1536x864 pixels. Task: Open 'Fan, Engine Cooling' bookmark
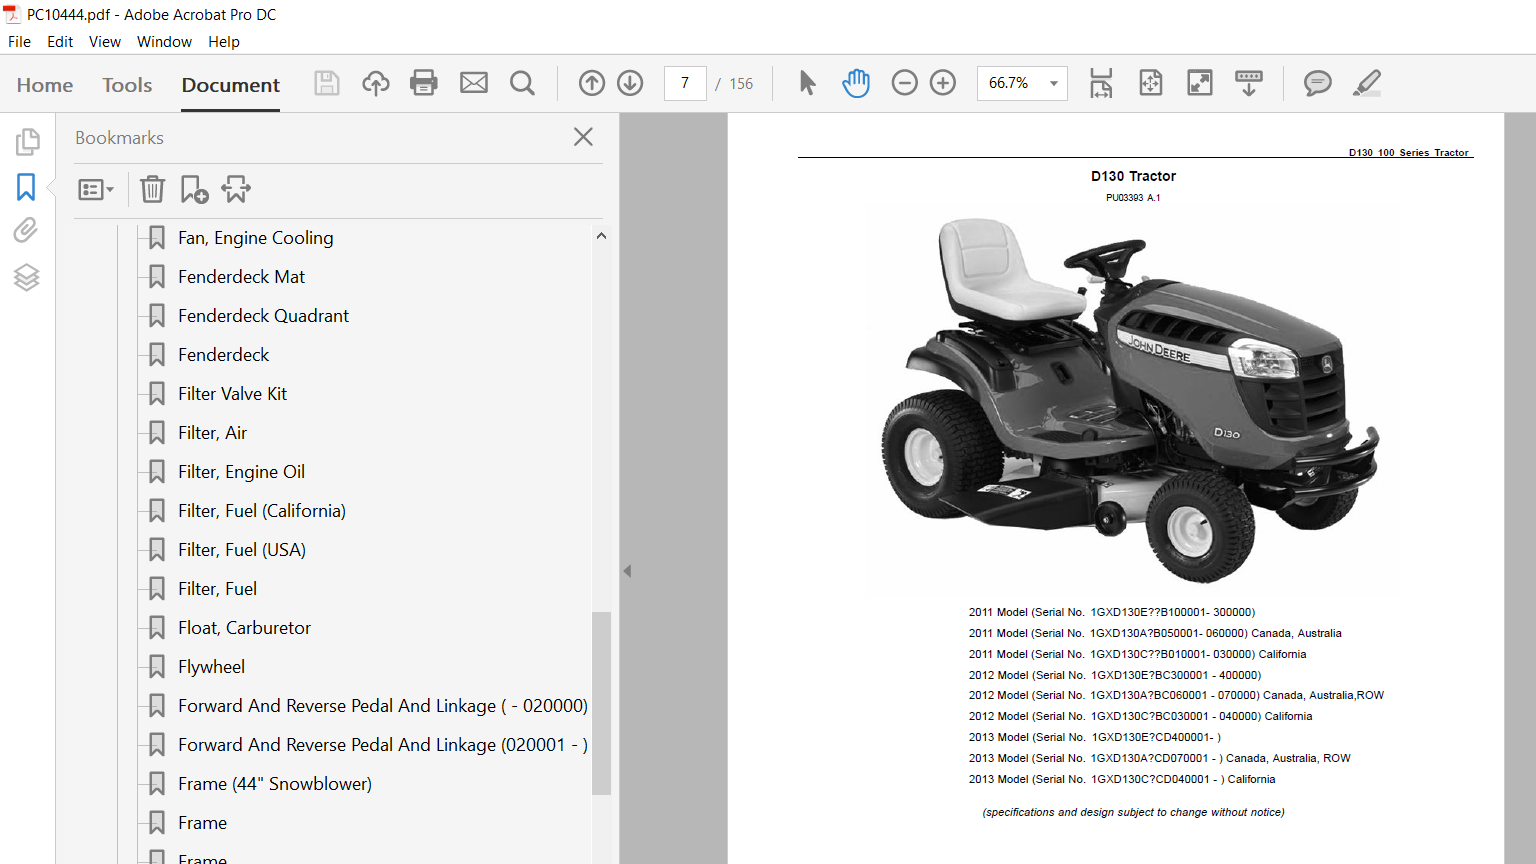click(256, 238)
